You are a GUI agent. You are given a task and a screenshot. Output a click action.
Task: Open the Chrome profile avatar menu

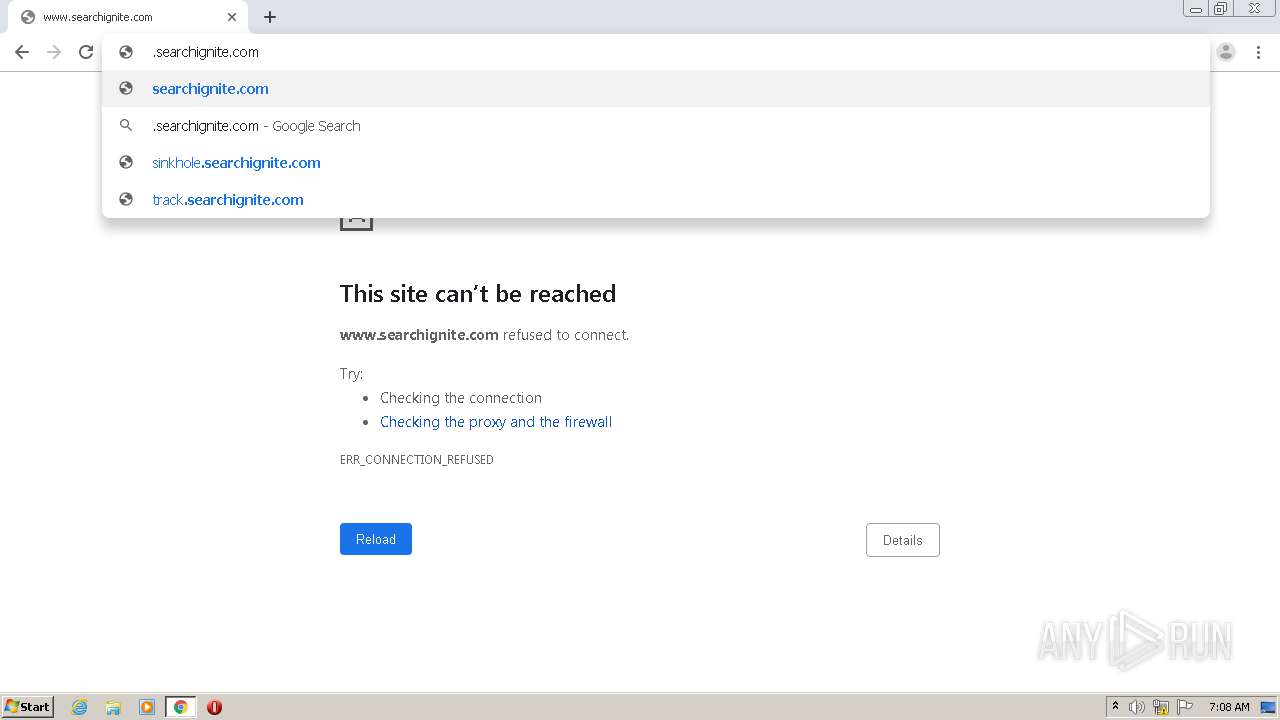tap(1226, 52)
